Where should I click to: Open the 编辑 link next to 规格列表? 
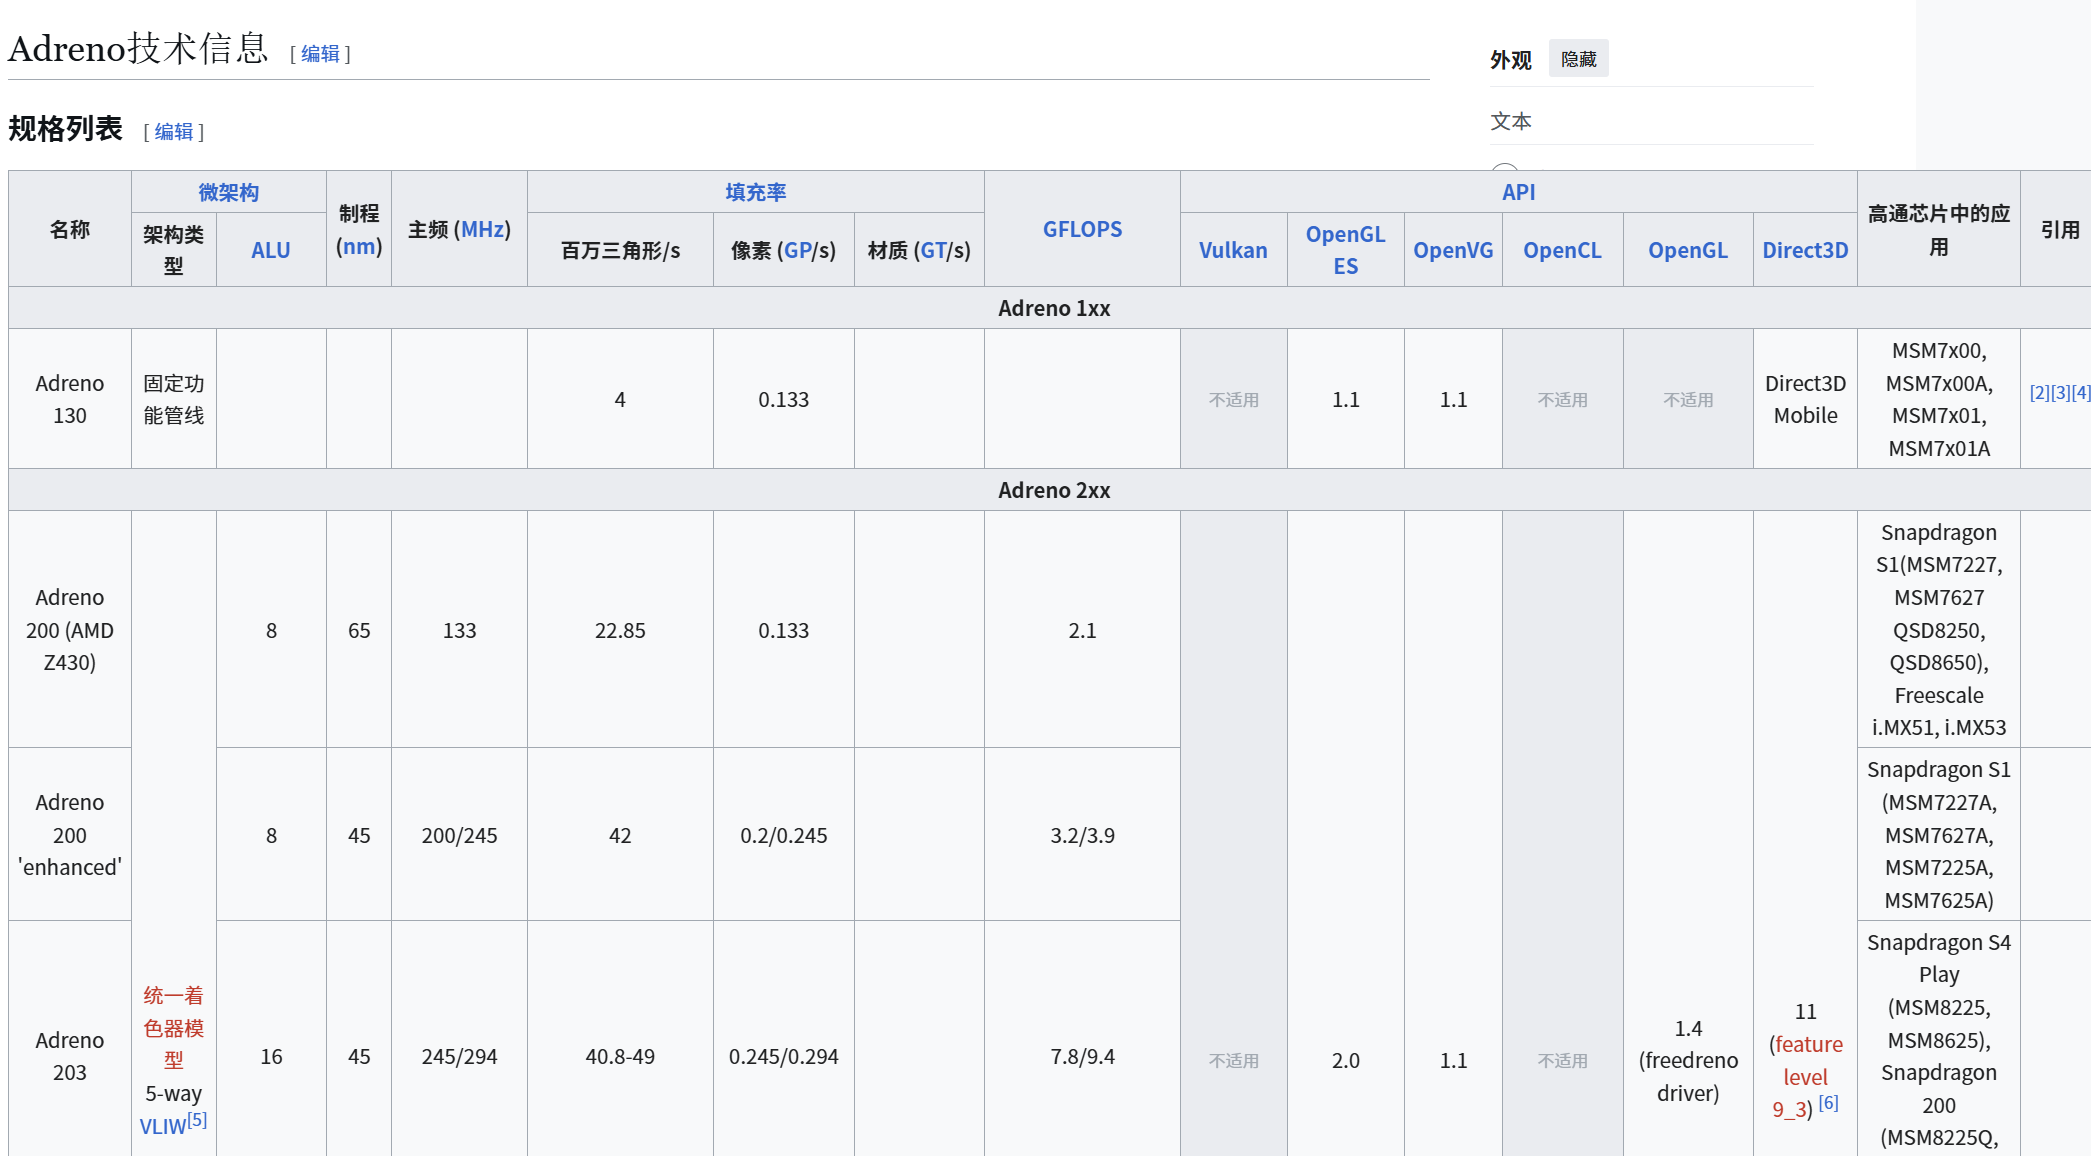click(x=173, y=132)
